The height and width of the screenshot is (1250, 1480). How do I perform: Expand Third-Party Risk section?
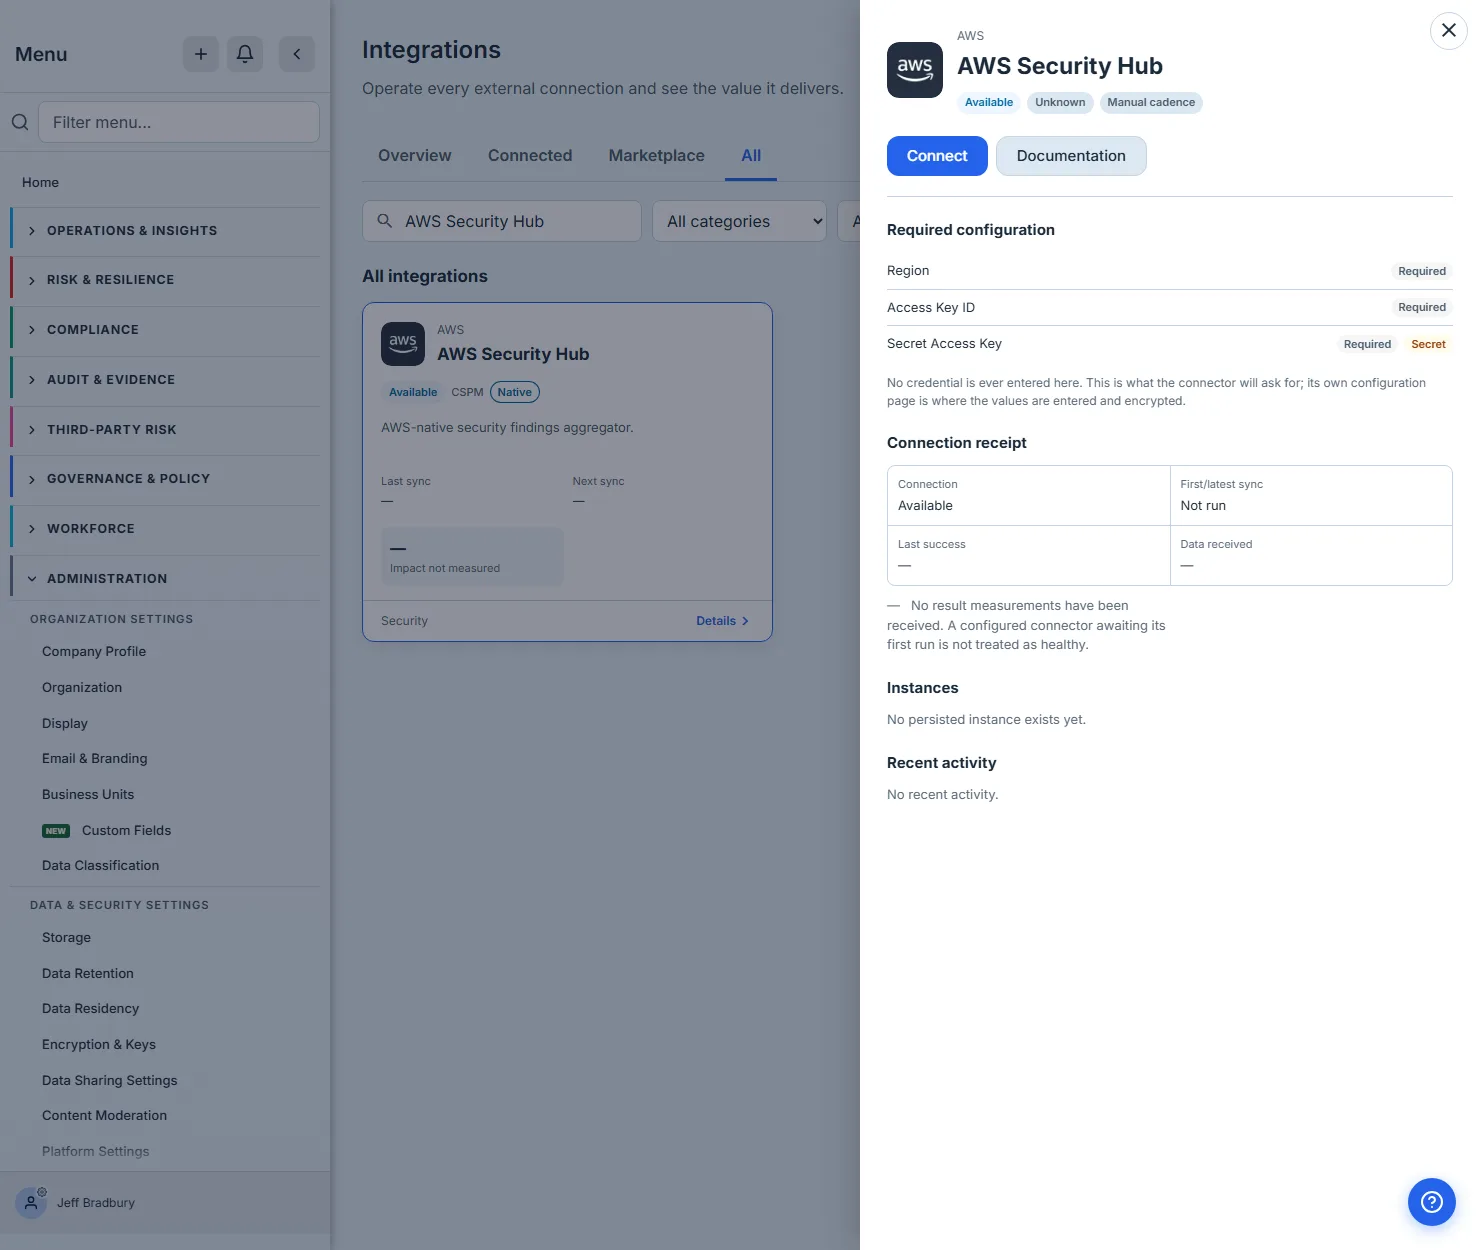(165, 430)
